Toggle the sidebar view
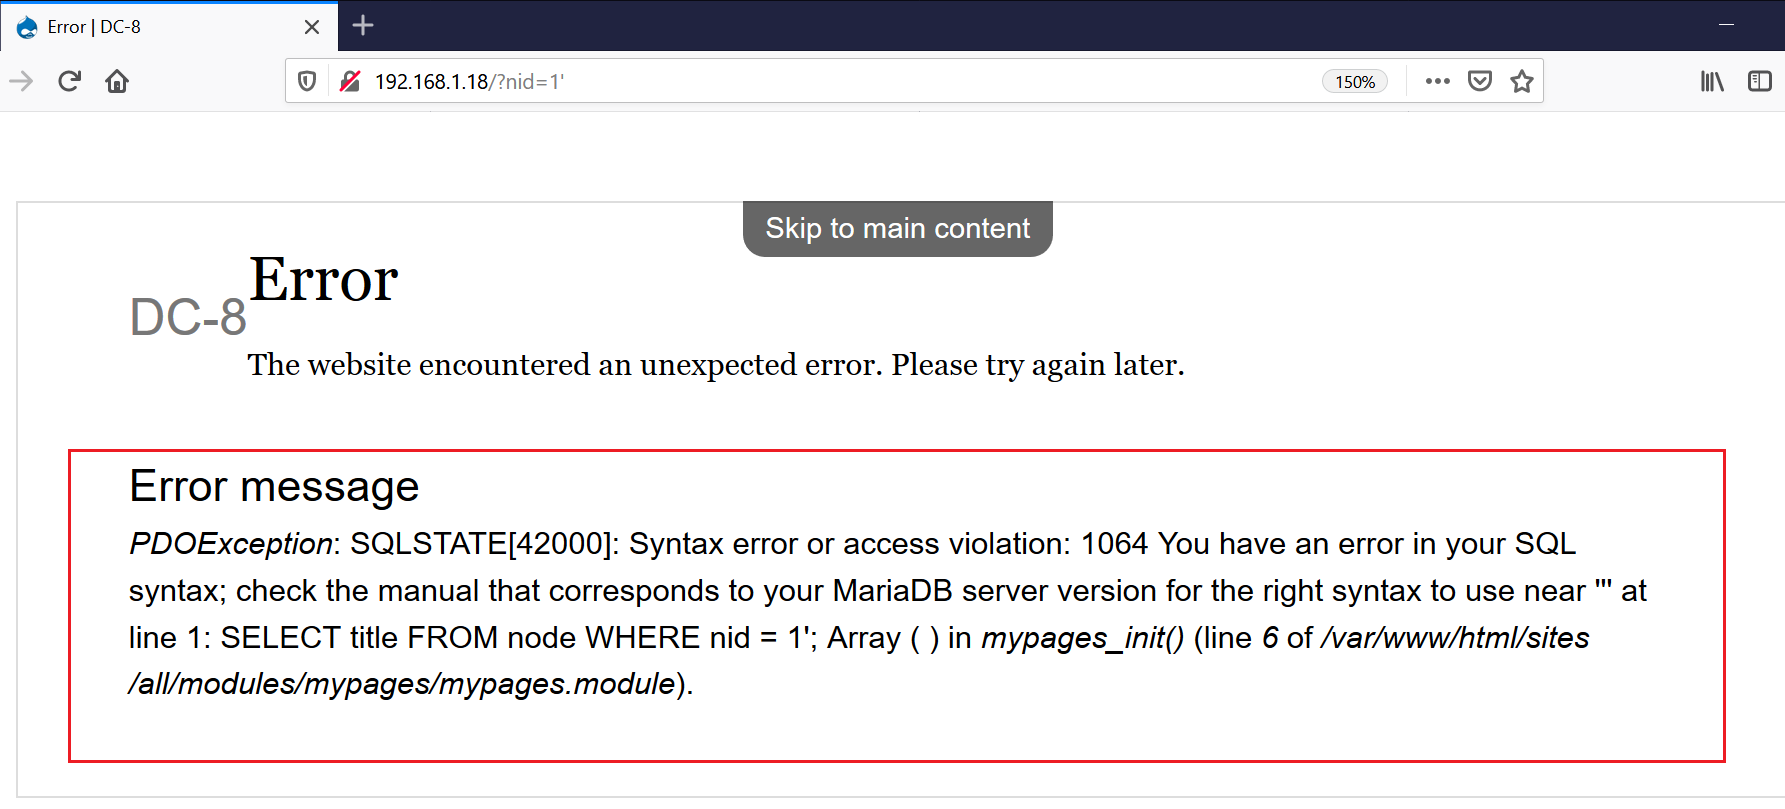Image resolution: width=1785 pixels, height=809 pixels. pyautogui.click(x=1759, y=81)
